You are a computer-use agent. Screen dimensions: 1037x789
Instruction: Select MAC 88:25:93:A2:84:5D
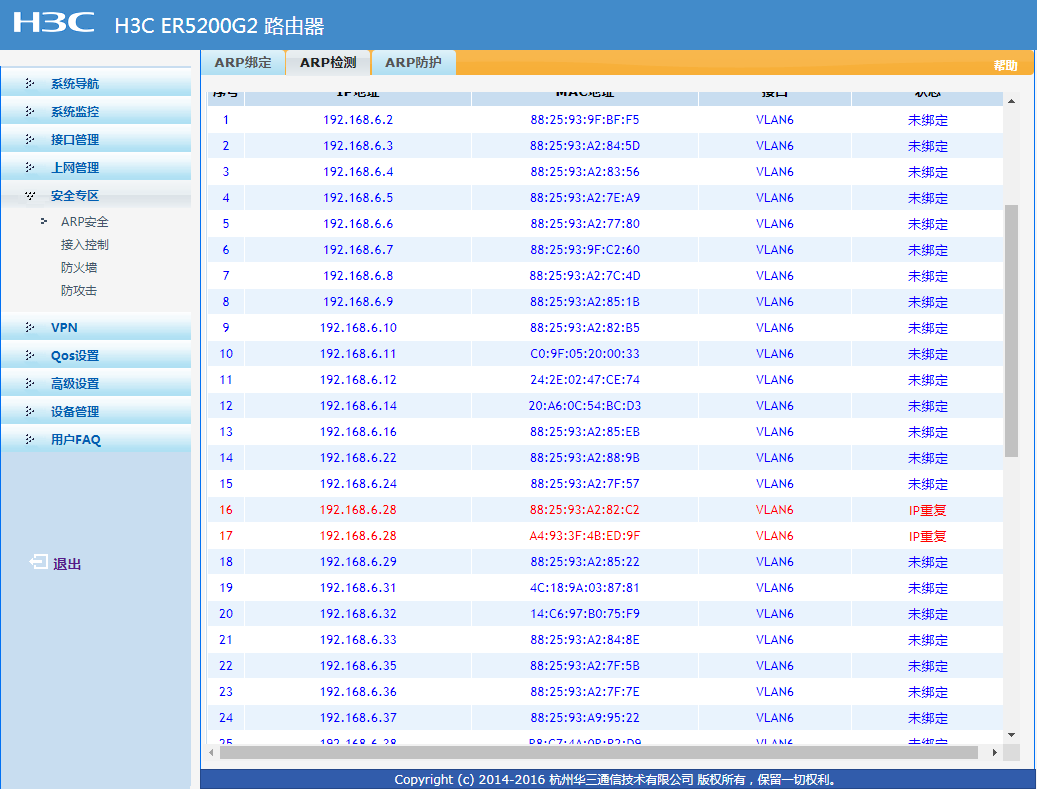point(585,145)
